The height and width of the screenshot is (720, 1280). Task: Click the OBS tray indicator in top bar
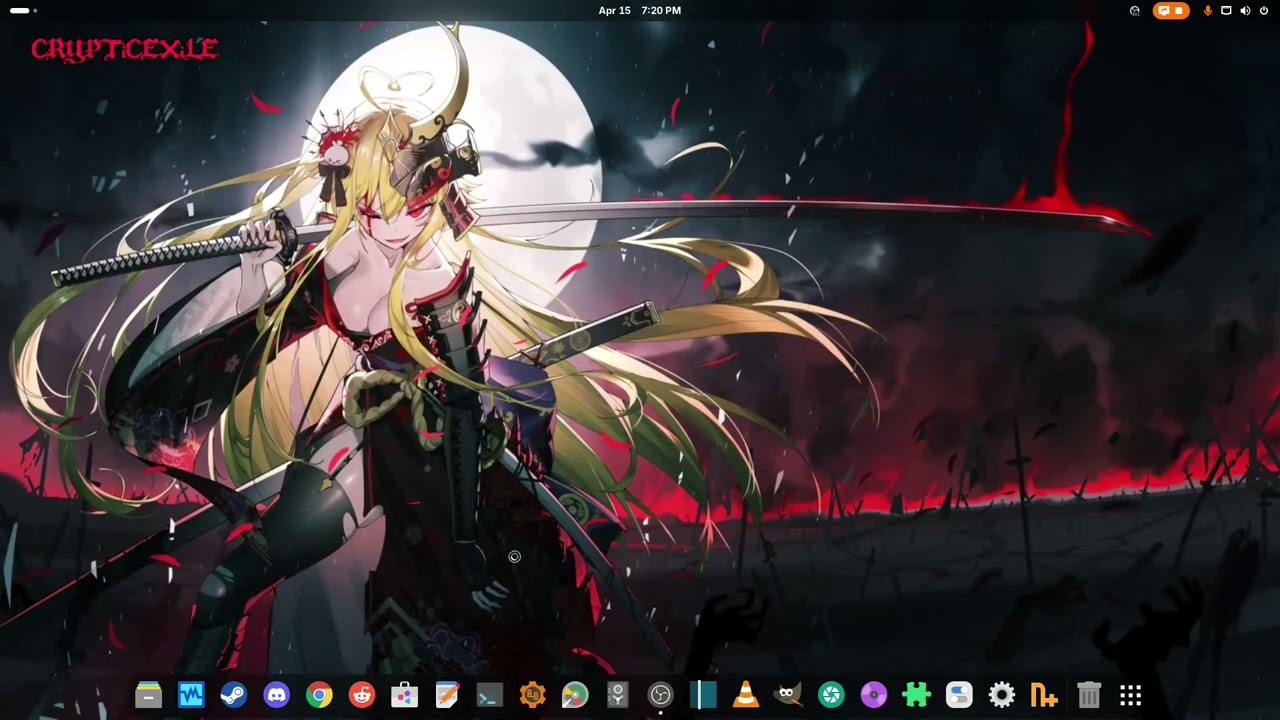1135,11
